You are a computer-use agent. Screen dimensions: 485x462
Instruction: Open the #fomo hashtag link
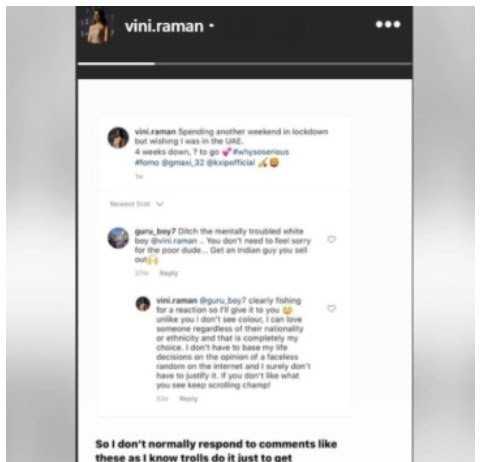click(x=147, y=163)
